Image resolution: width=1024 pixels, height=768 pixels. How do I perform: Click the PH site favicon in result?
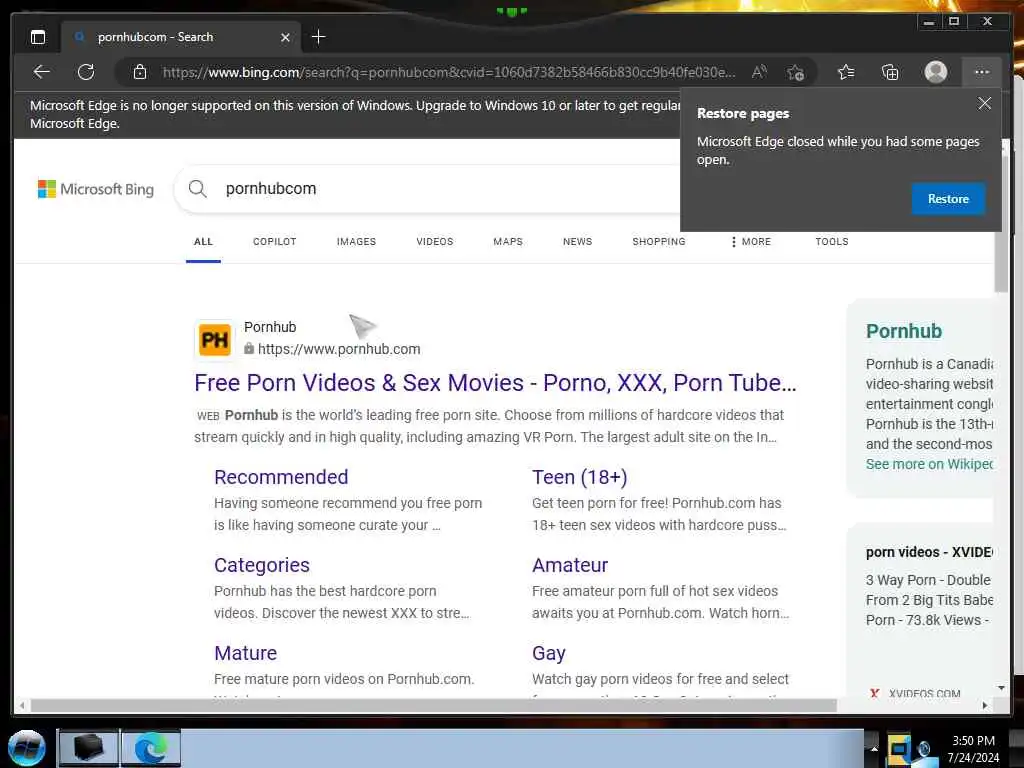(214, 340)
